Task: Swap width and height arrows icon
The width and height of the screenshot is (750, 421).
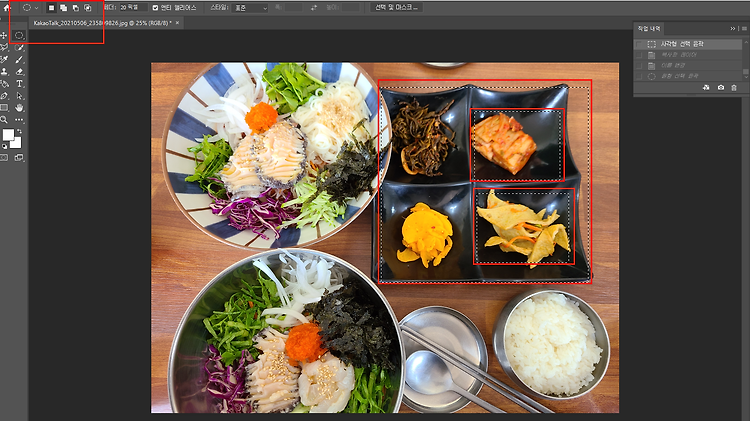Action: [314, 8]
